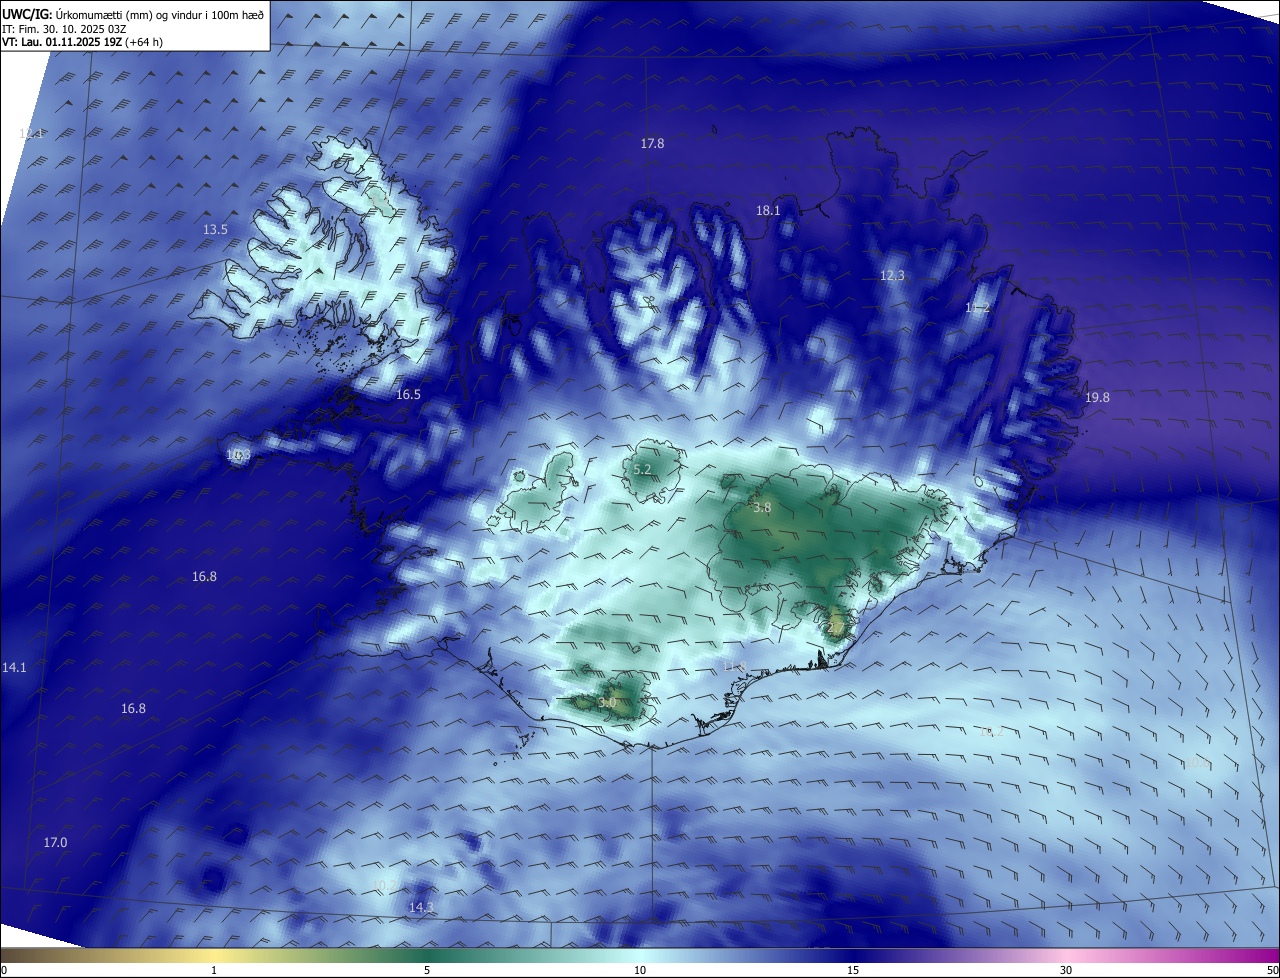Click the legend tick label 30
This screenshot has height=978, width=1280.
coord(1066,970)
